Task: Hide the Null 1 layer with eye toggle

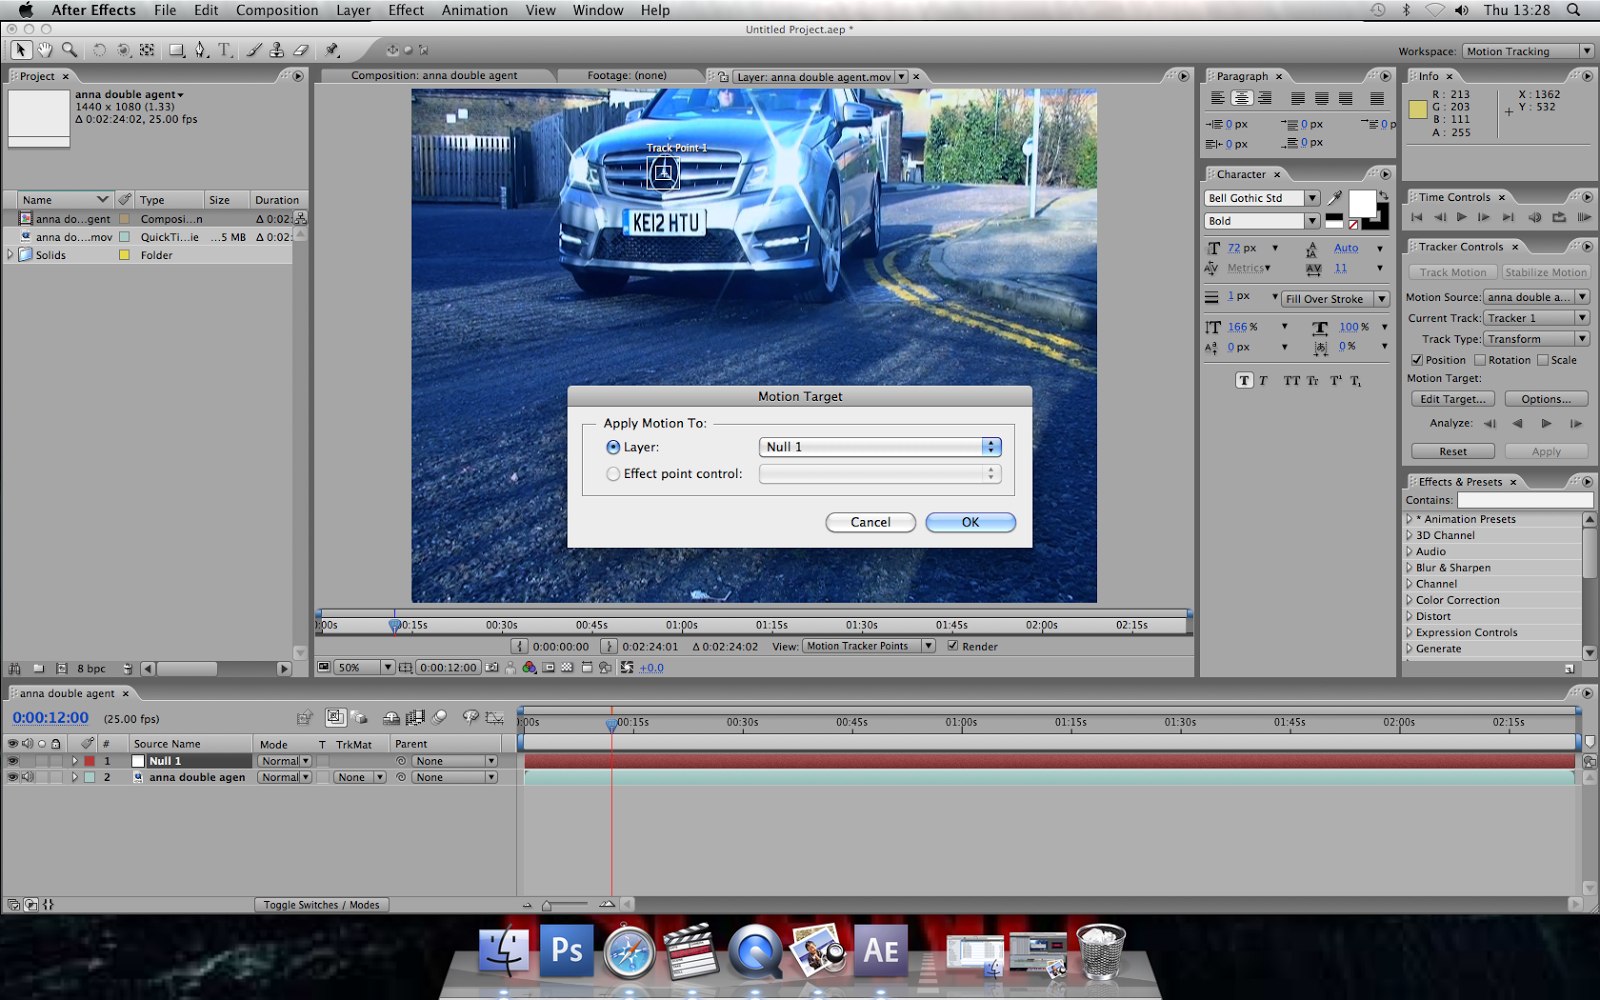Action: (13, 761)
